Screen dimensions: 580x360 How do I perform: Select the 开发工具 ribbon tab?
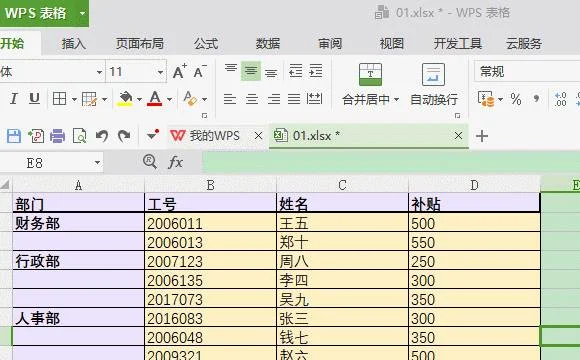coord(458,44)
